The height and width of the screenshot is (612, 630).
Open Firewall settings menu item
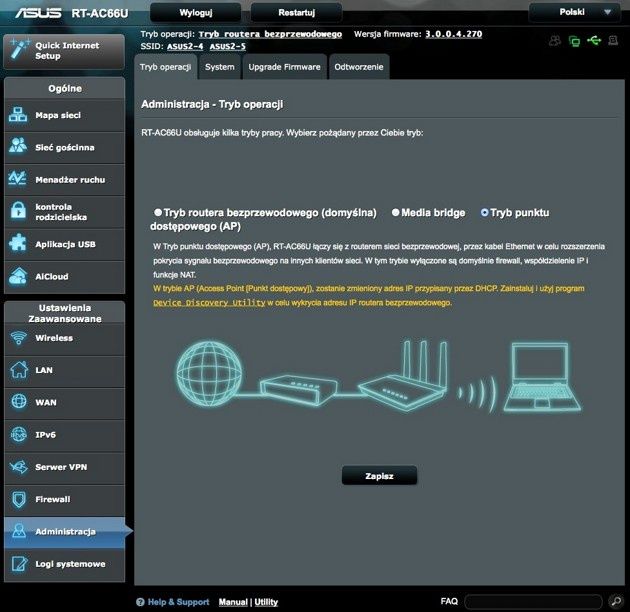(x=64, y=499)
